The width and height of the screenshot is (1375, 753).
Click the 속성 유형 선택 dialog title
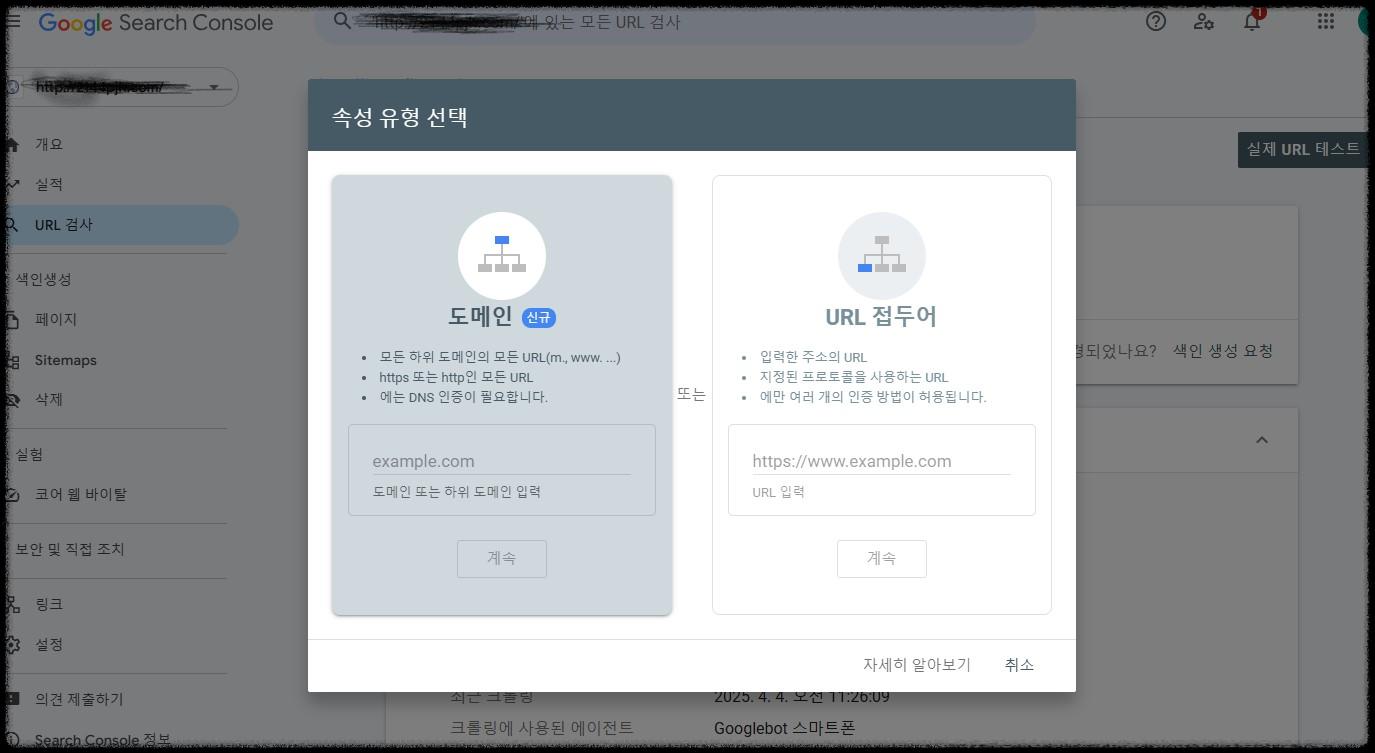(400, 118)
